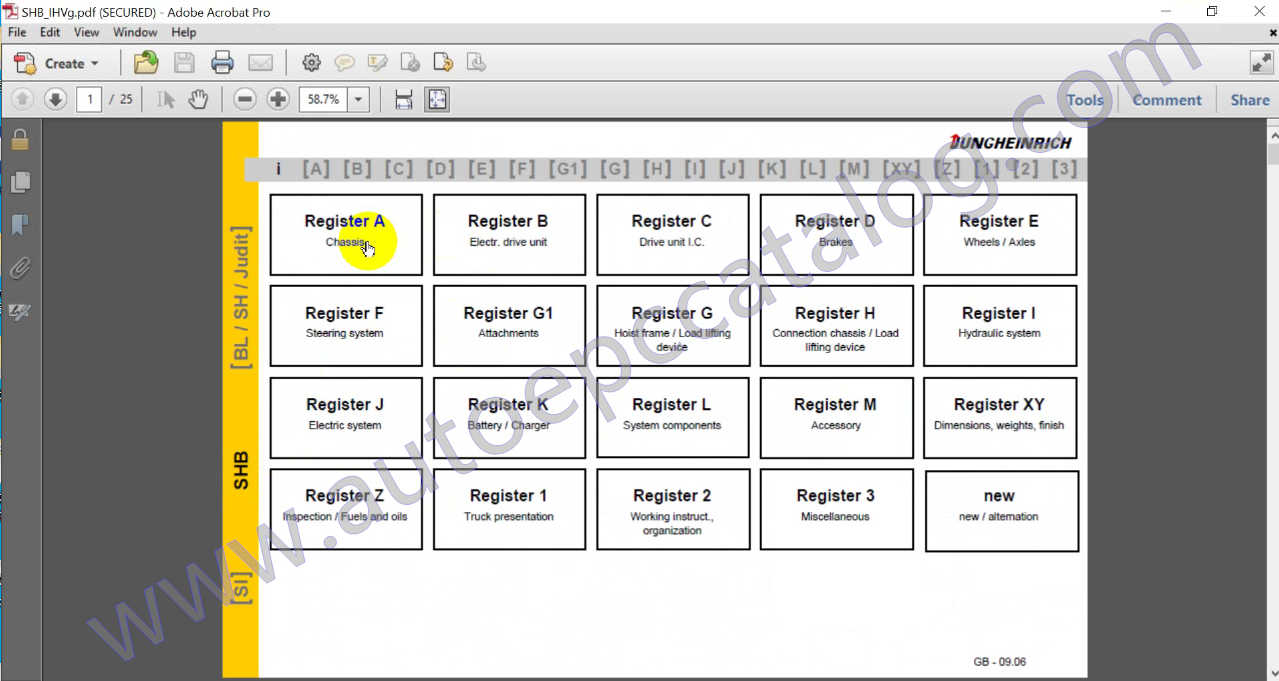This screenshot has width=1279, height=681.
Task: Toggle the fit one full page view
Action: [437, 99]
